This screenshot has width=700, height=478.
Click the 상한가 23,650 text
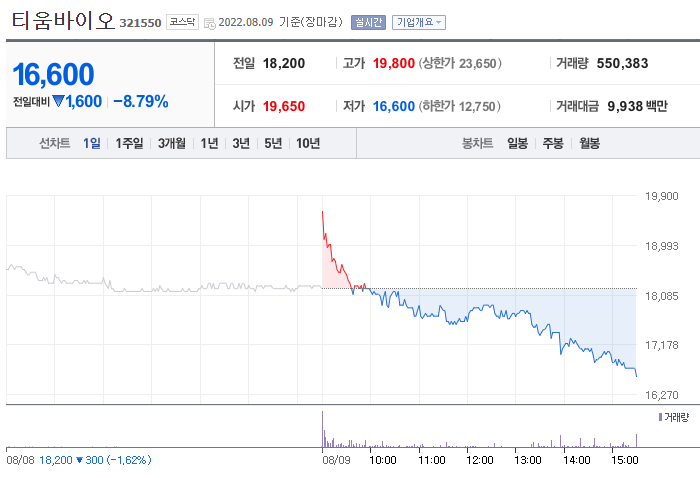click(x=460, y=63)
